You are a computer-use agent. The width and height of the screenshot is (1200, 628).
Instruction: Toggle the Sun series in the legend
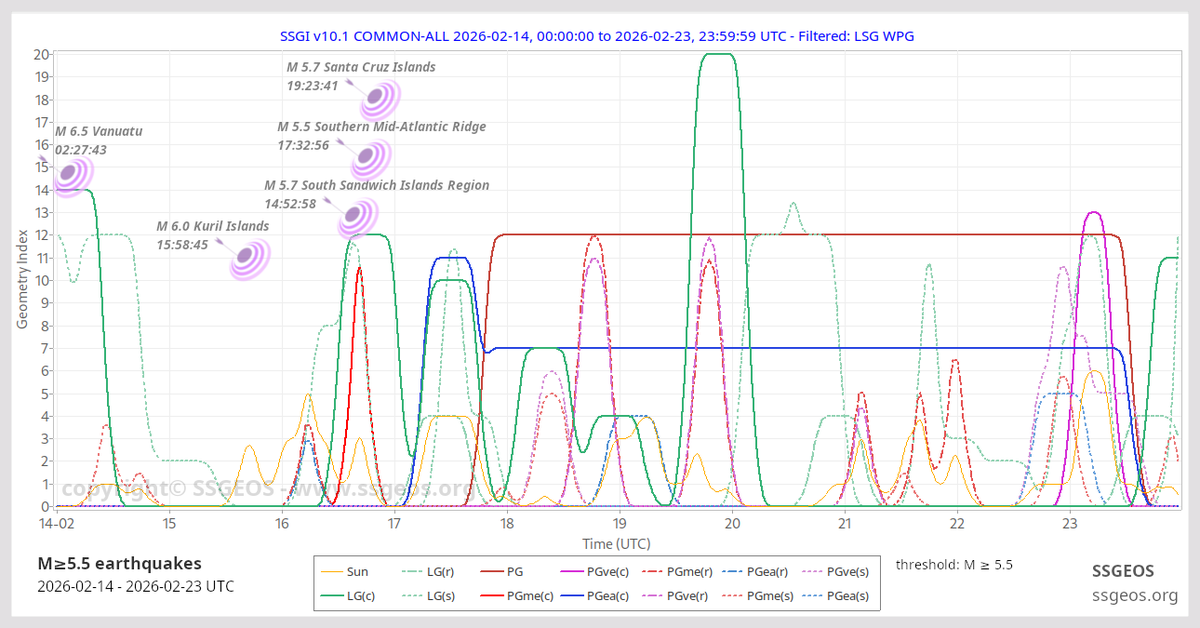point(345,572)
